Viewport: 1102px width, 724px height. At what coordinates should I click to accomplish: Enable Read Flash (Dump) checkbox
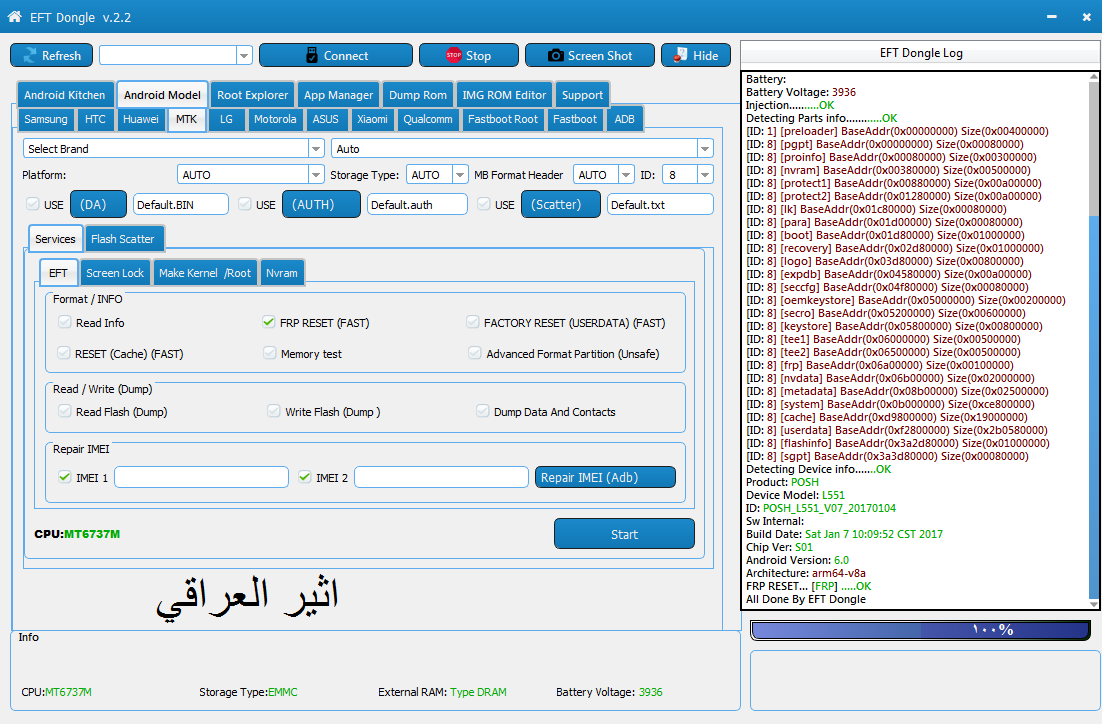click(x=65, y=411)
